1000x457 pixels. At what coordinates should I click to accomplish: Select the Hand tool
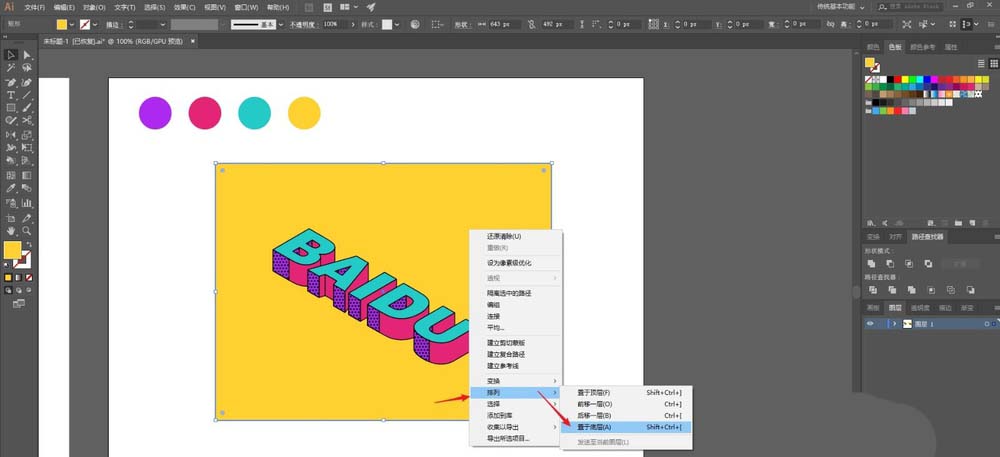[x=11, y=231]
